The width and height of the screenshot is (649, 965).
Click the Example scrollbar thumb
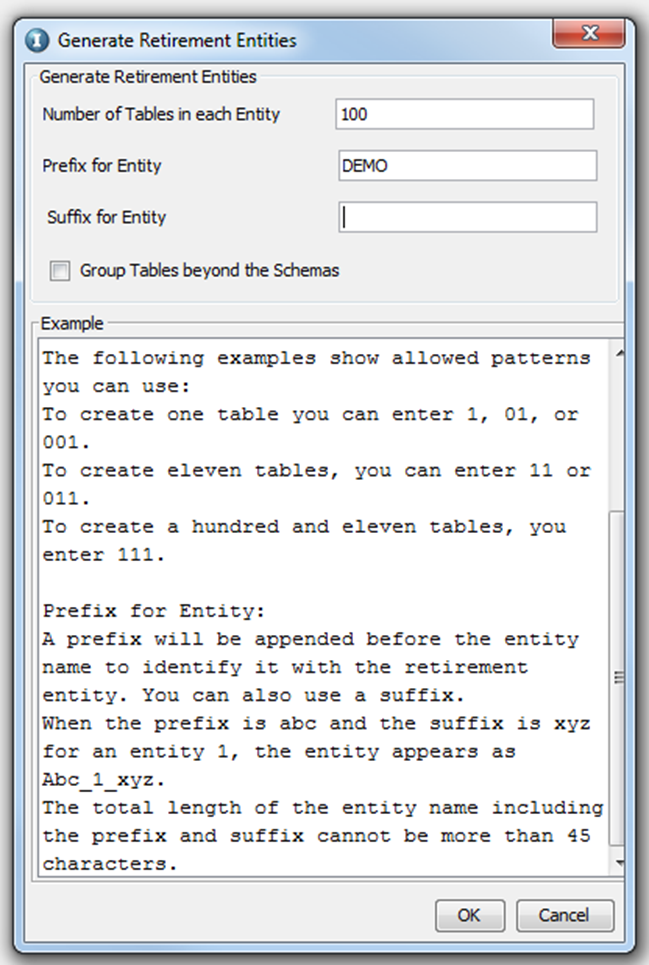[620, 680]
